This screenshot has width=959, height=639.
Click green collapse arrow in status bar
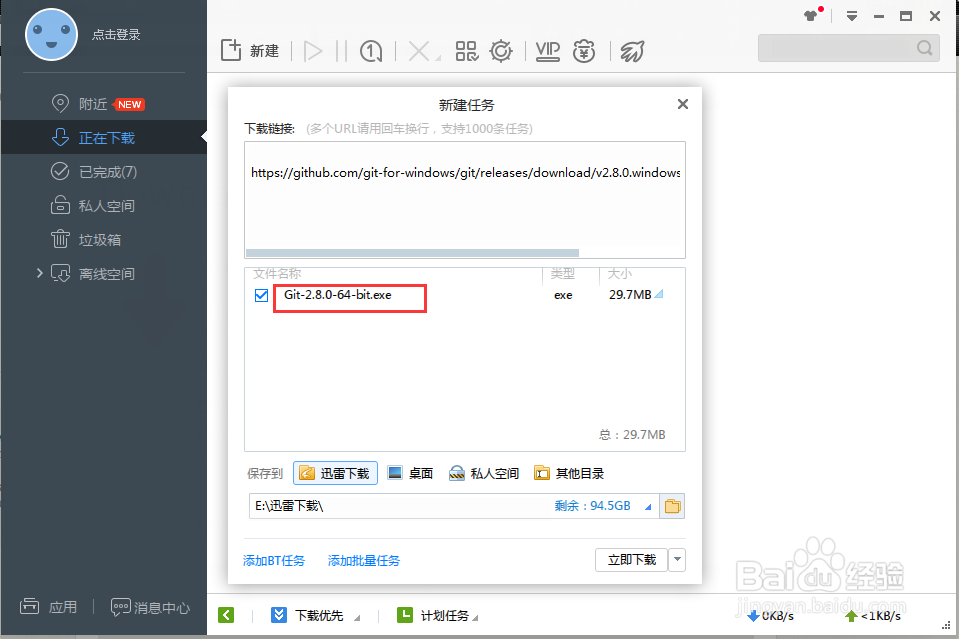(226, 615)
